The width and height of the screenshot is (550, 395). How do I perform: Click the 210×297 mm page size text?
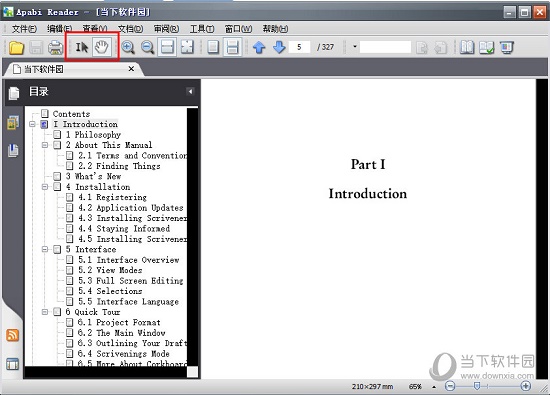(373, 387)
